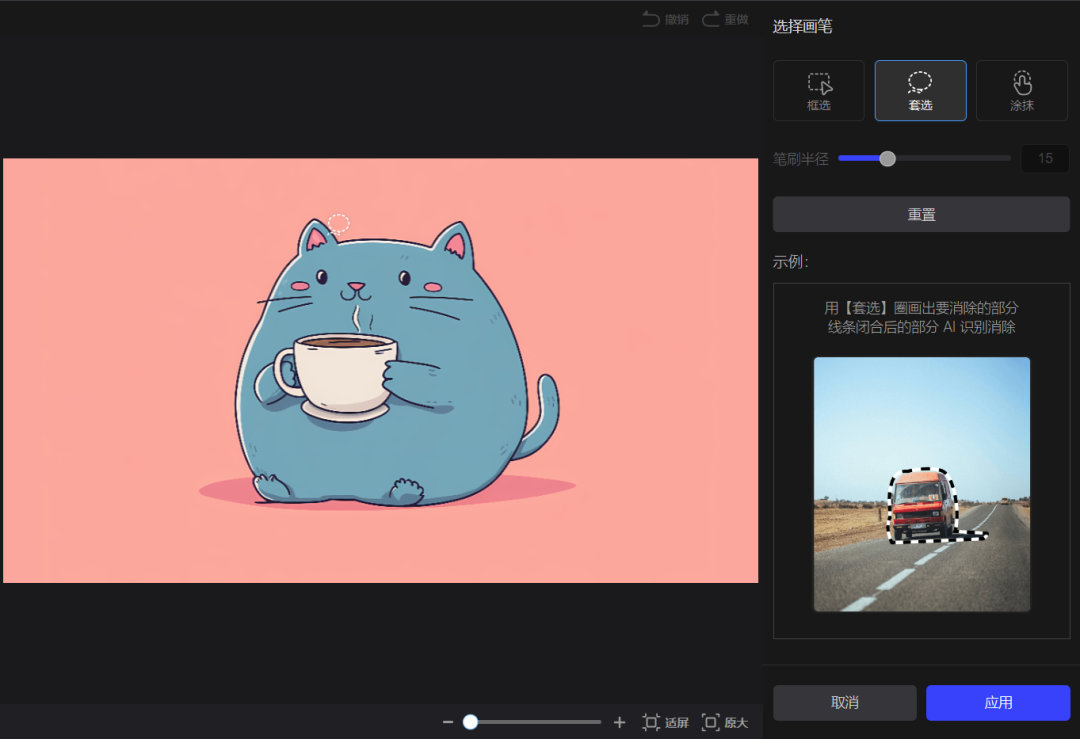Select the 框选 rectangle selection tool
Screen dimensions: 1080x739
[819, 90]
